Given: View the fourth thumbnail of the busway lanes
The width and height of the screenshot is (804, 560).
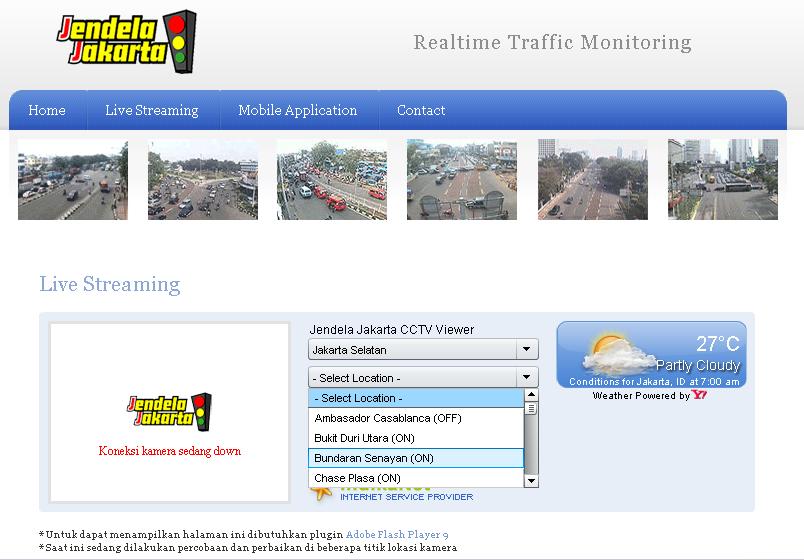Looking at the screenshot, I should click(462, 180).
